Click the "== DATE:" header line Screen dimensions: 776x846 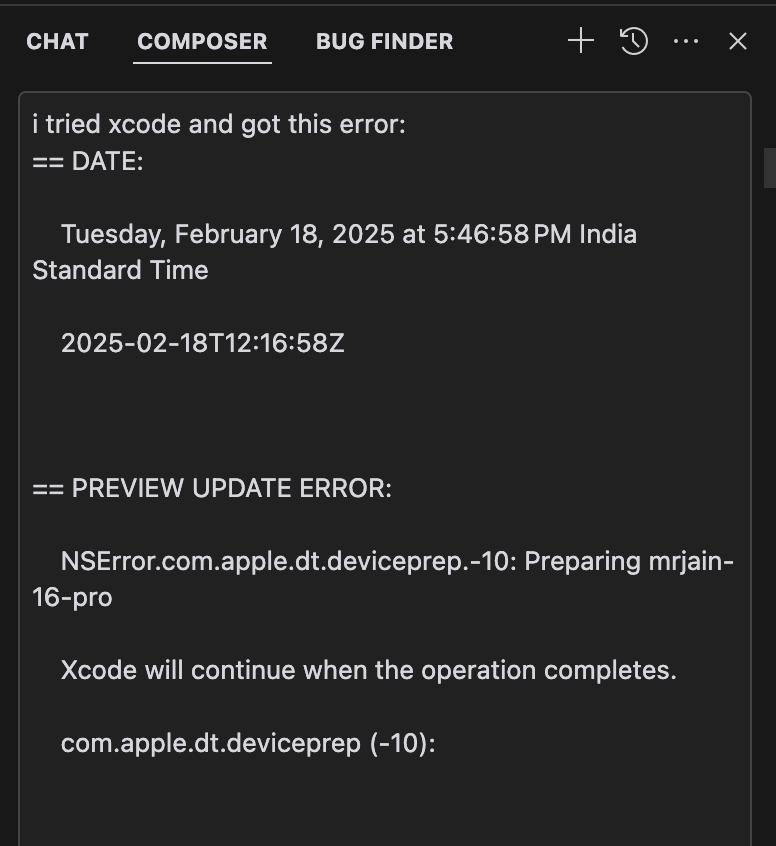pyautogui.click(x=88, y=161)
